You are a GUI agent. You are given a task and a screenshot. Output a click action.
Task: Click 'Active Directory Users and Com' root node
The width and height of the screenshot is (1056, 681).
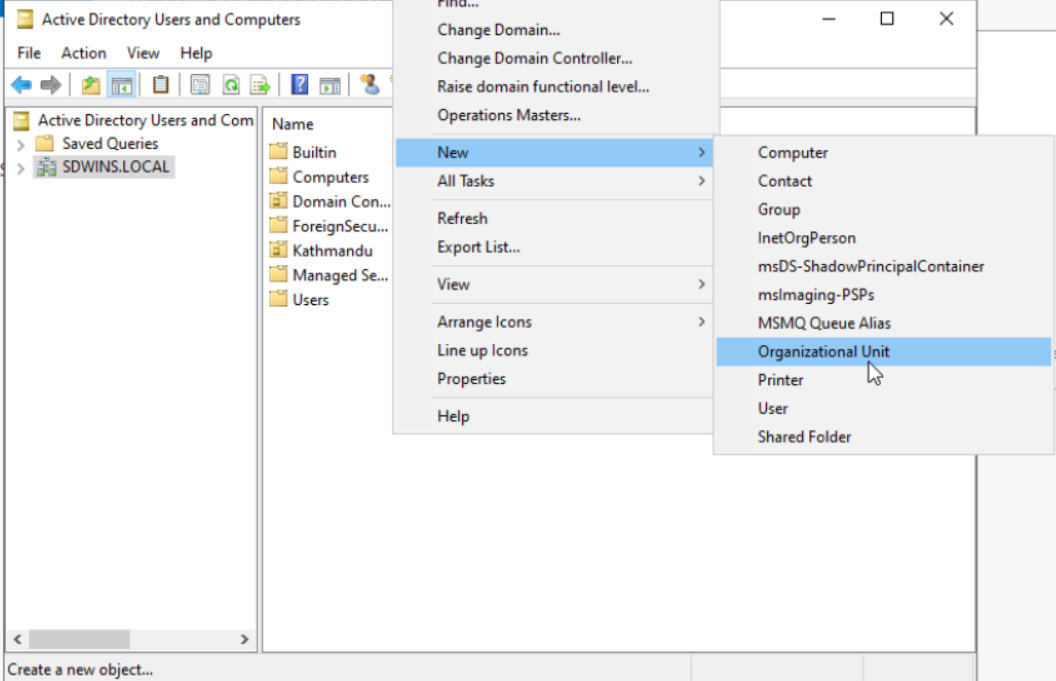tap(145, 120)
